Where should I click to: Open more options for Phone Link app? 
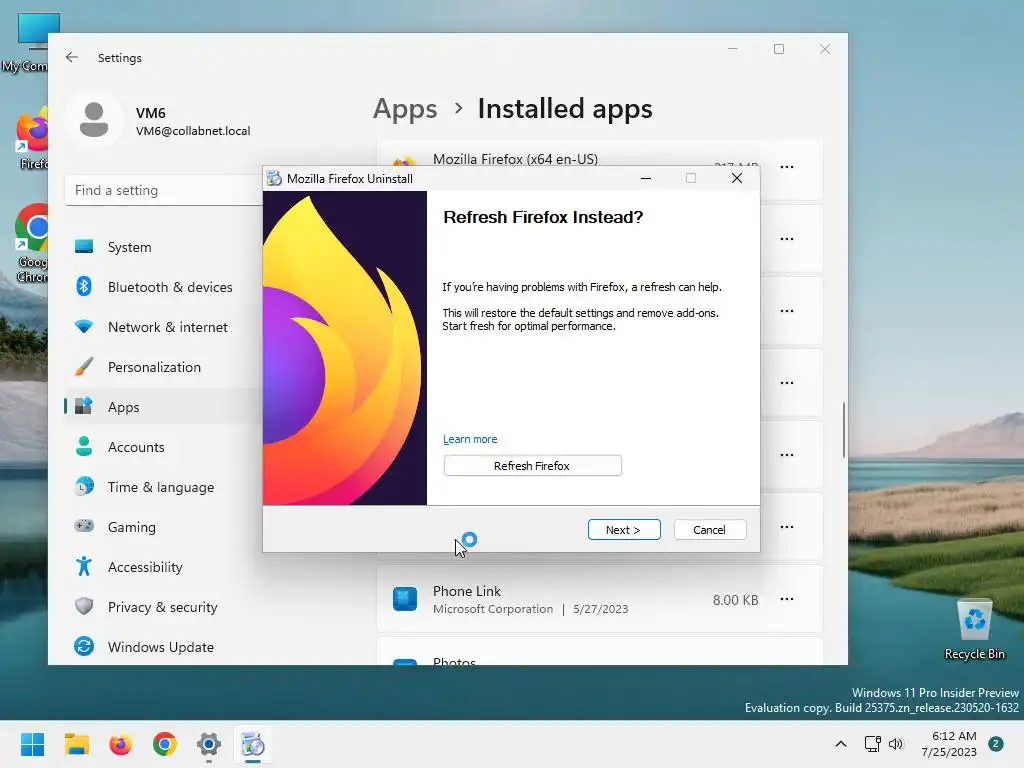point(787,599)
